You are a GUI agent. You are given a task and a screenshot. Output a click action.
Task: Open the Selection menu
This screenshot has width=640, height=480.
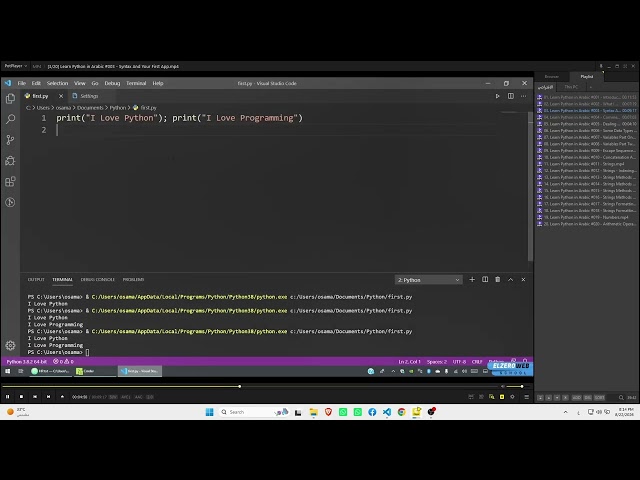[x=57, y=83]
